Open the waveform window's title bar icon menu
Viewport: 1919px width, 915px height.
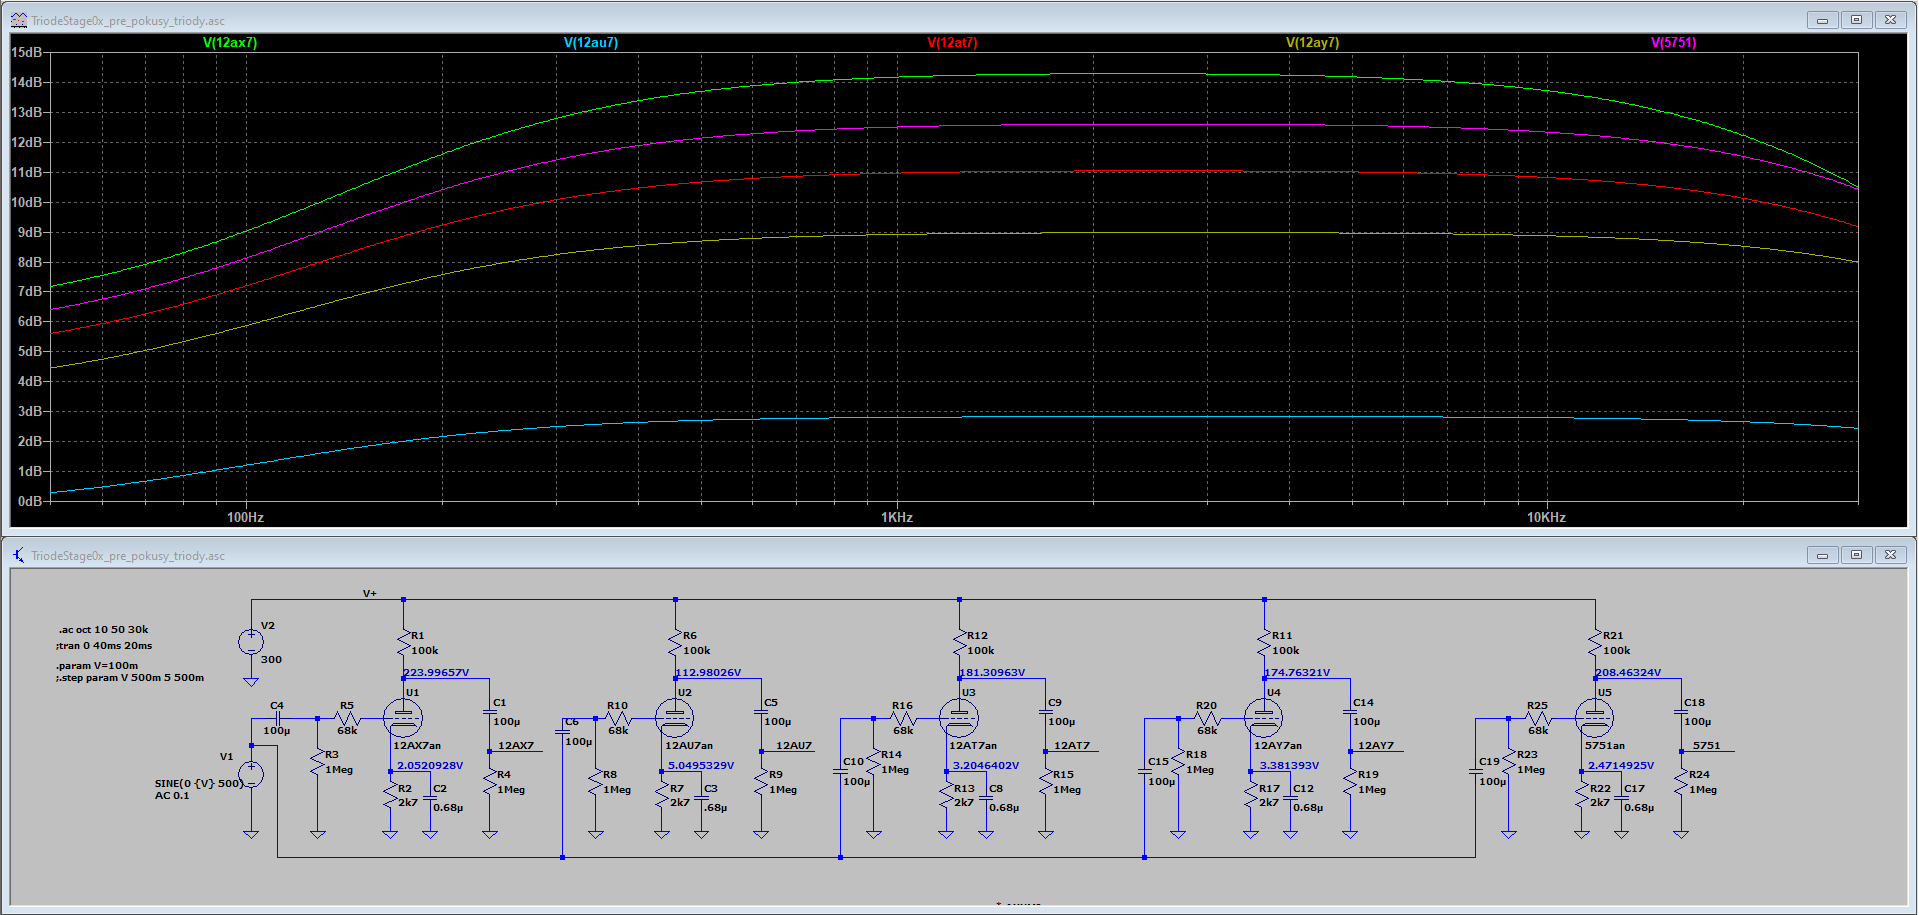pyautogui.click(x=18, y=20)
